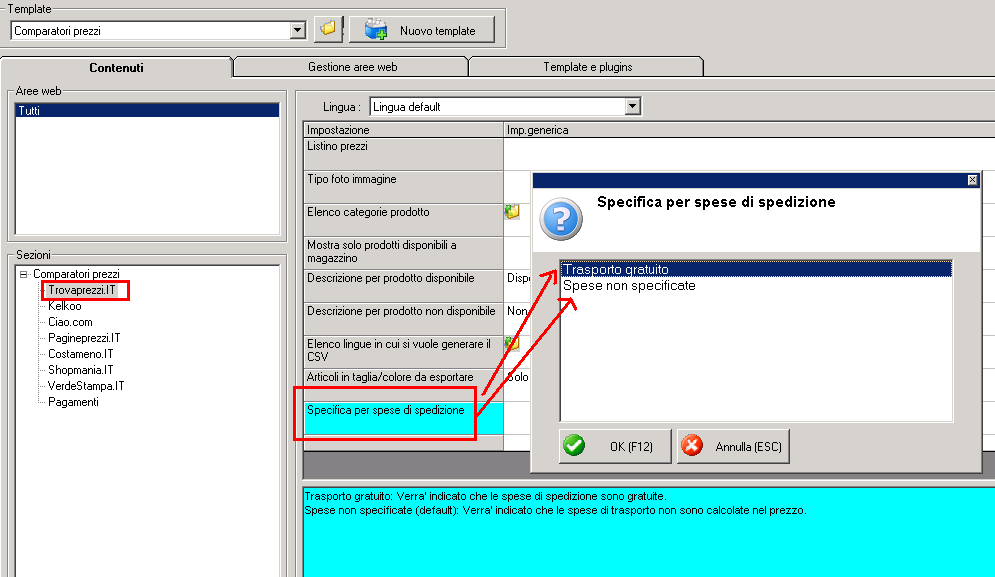
Task: Select the Listino prezzi setting row
Action: click(x=404, y=154)
